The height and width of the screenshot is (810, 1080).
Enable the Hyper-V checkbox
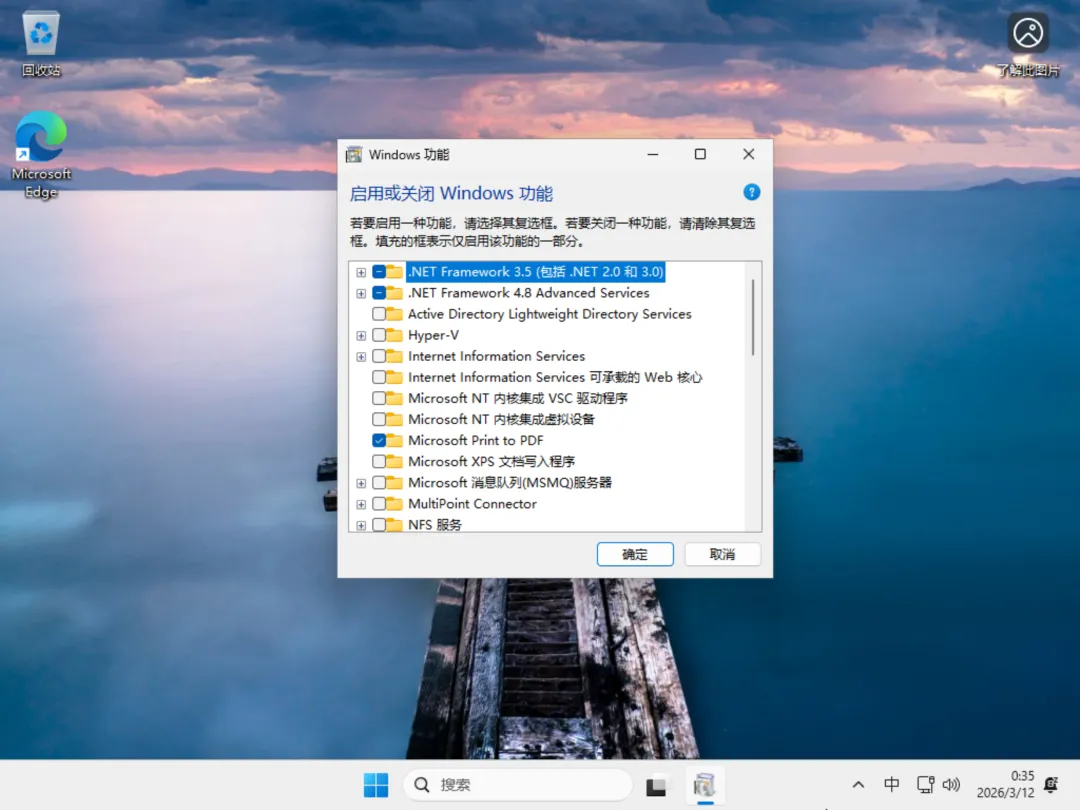(379, 335)
